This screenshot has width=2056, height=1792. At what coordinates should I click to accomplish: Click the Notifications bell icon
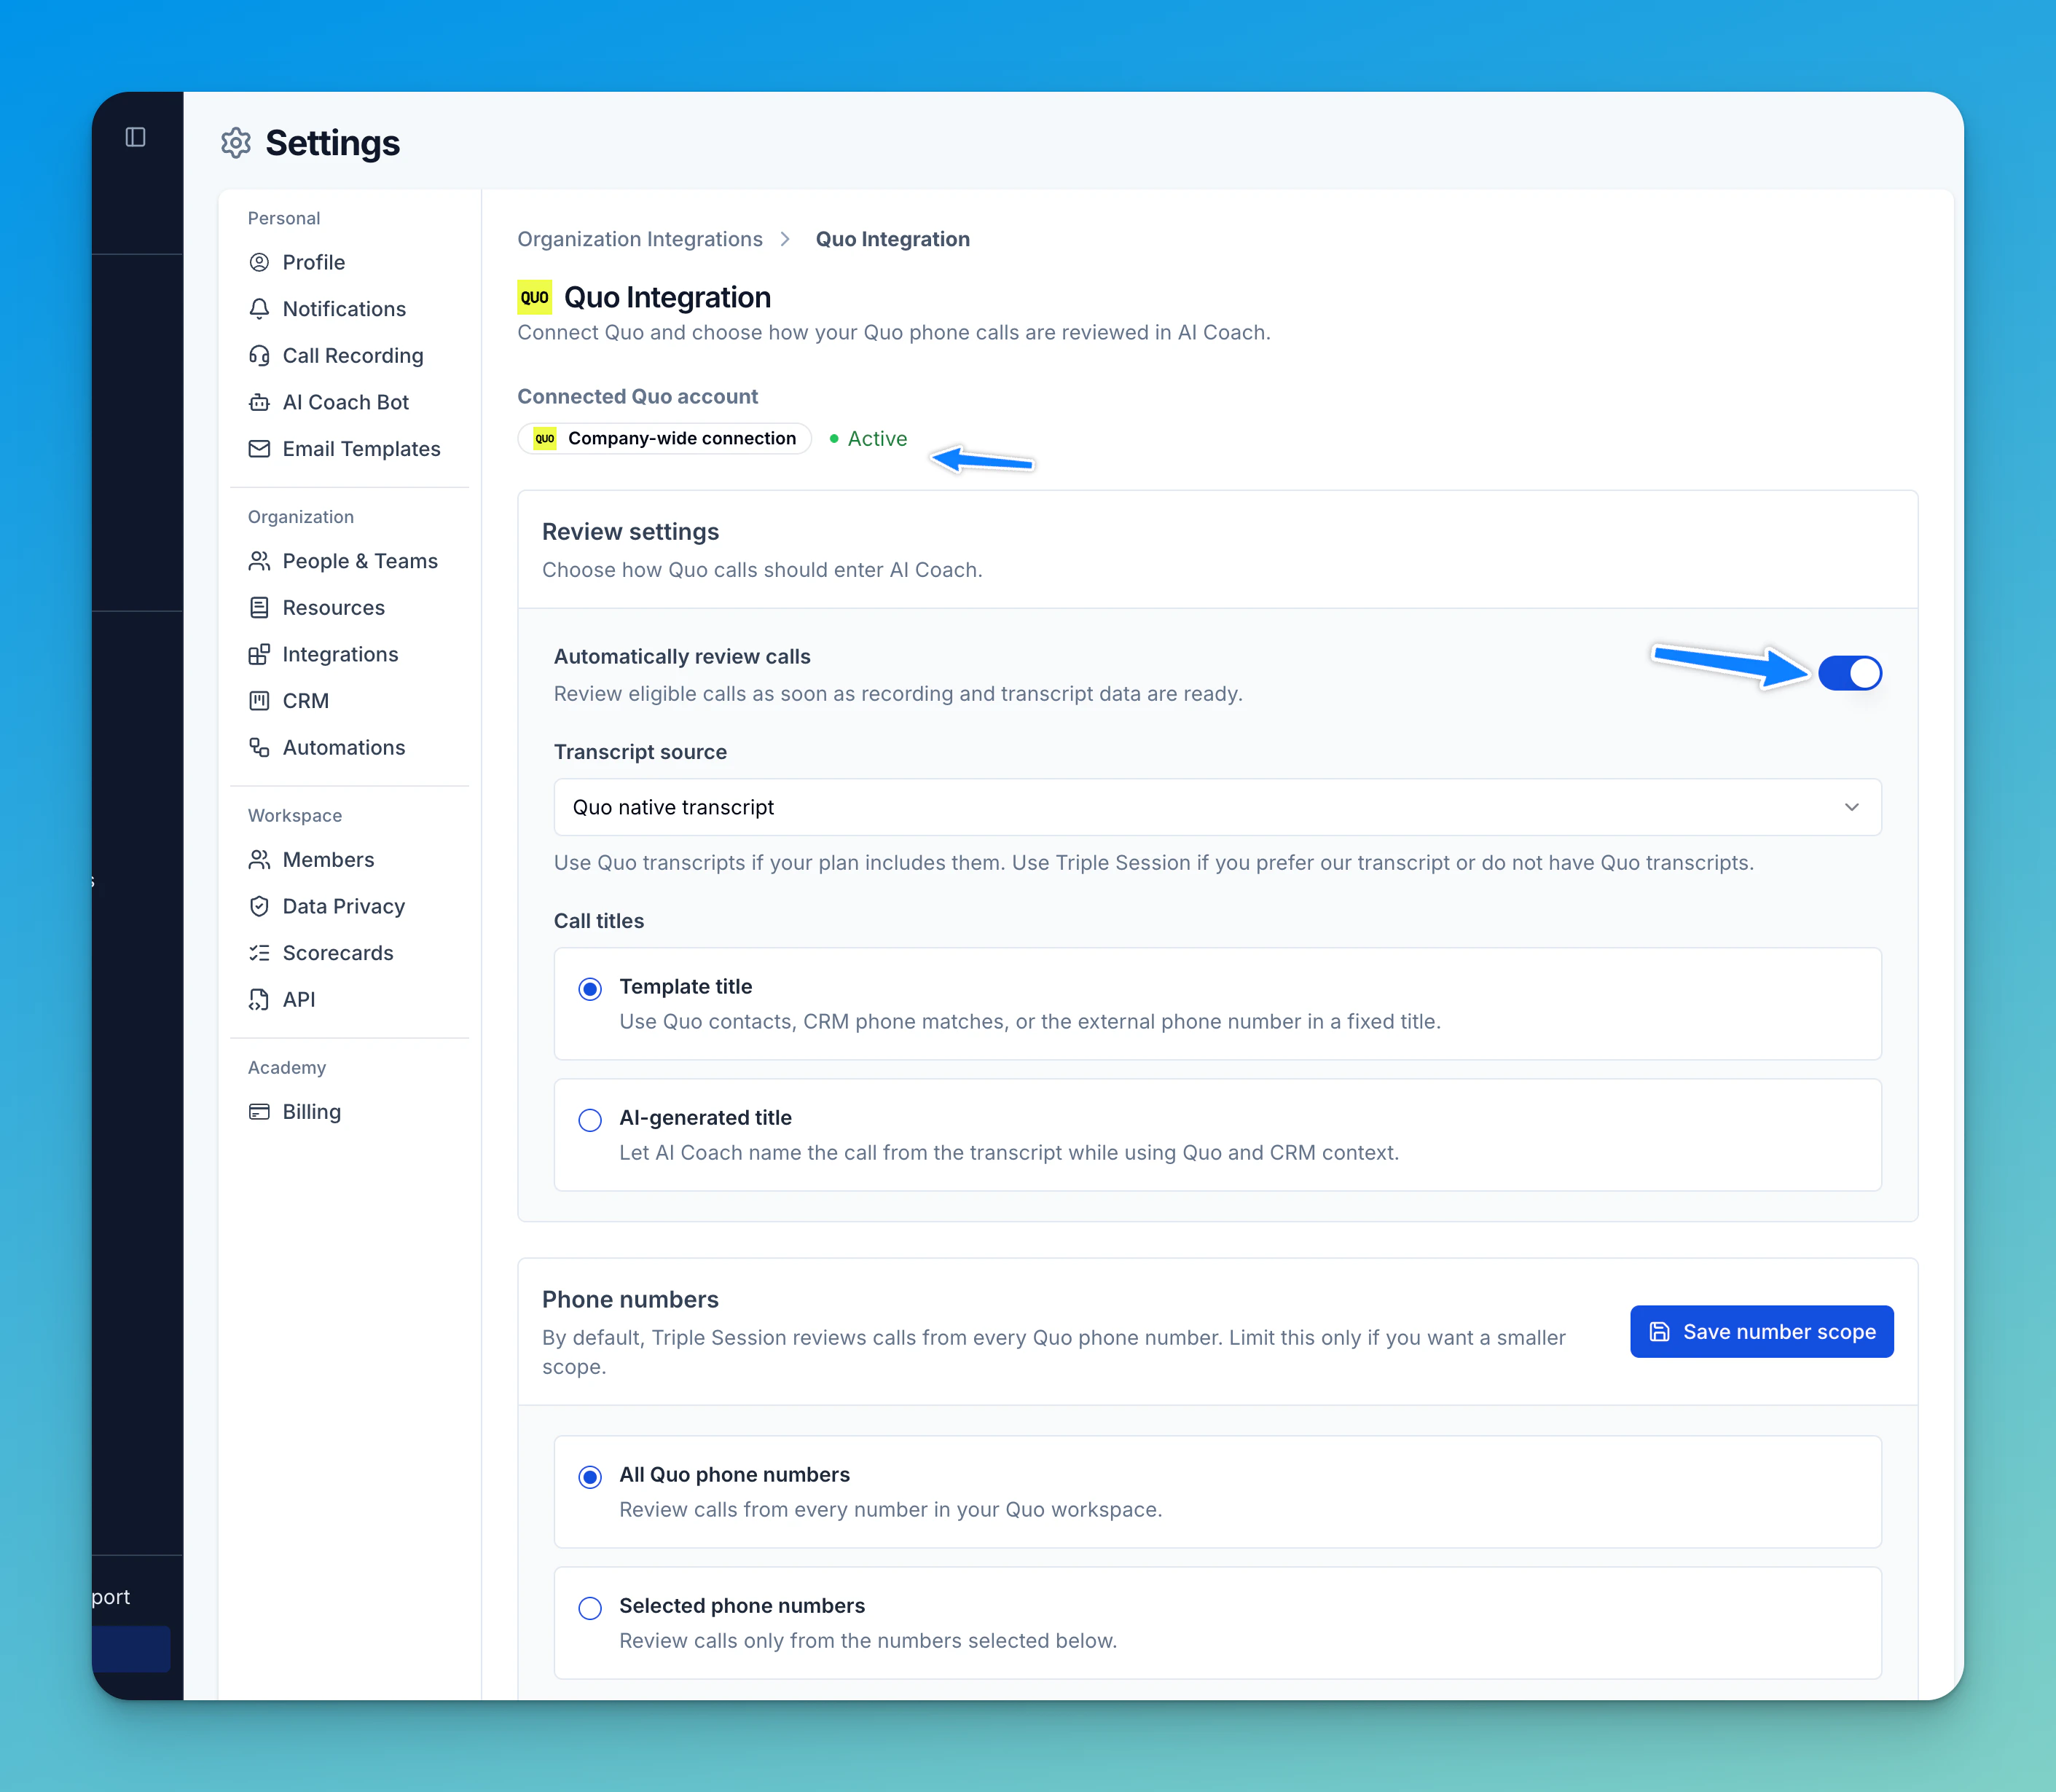259,309
